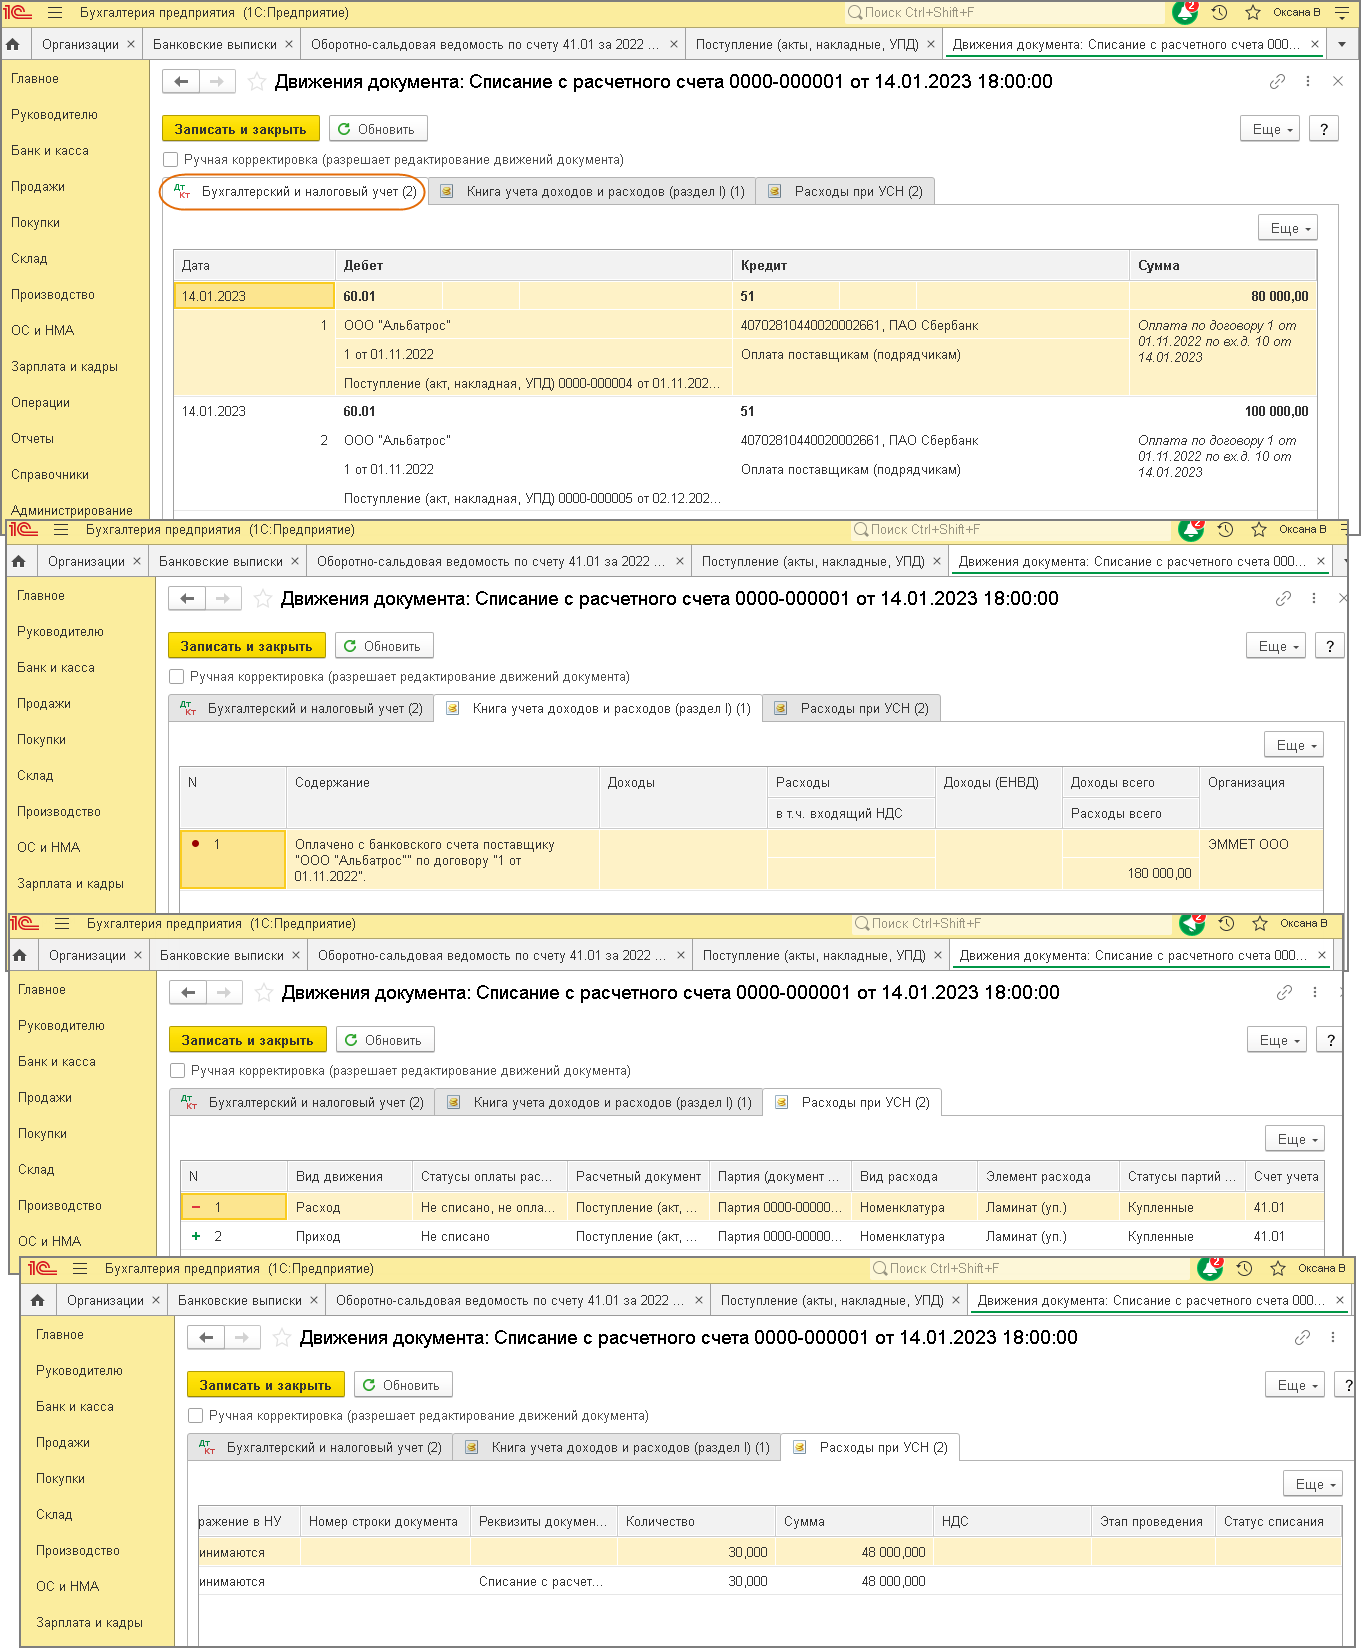Expand Еще dropdown beside help button in Доходы/Расходы window
Screen dimensions: 1361x1650
tap(1276, 646)
